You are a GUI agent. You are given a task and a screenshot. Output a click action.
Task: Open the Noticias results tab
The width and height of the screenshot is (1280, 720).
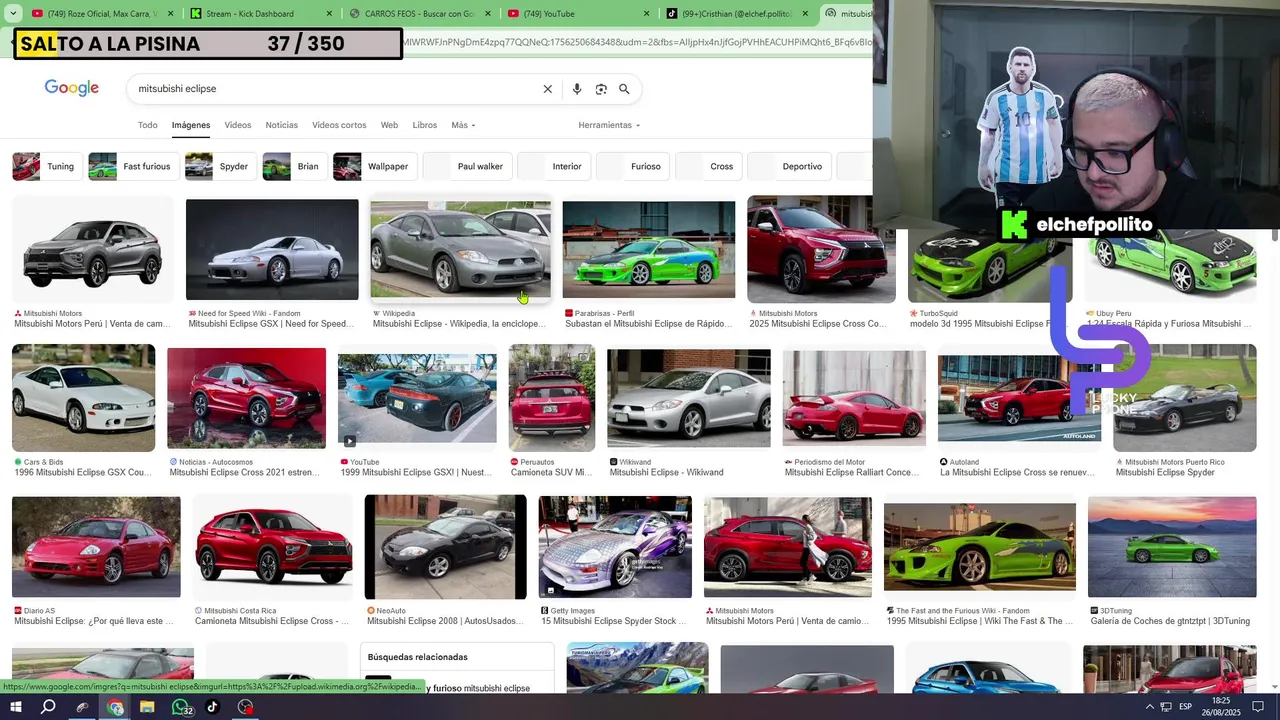point(282,125)
